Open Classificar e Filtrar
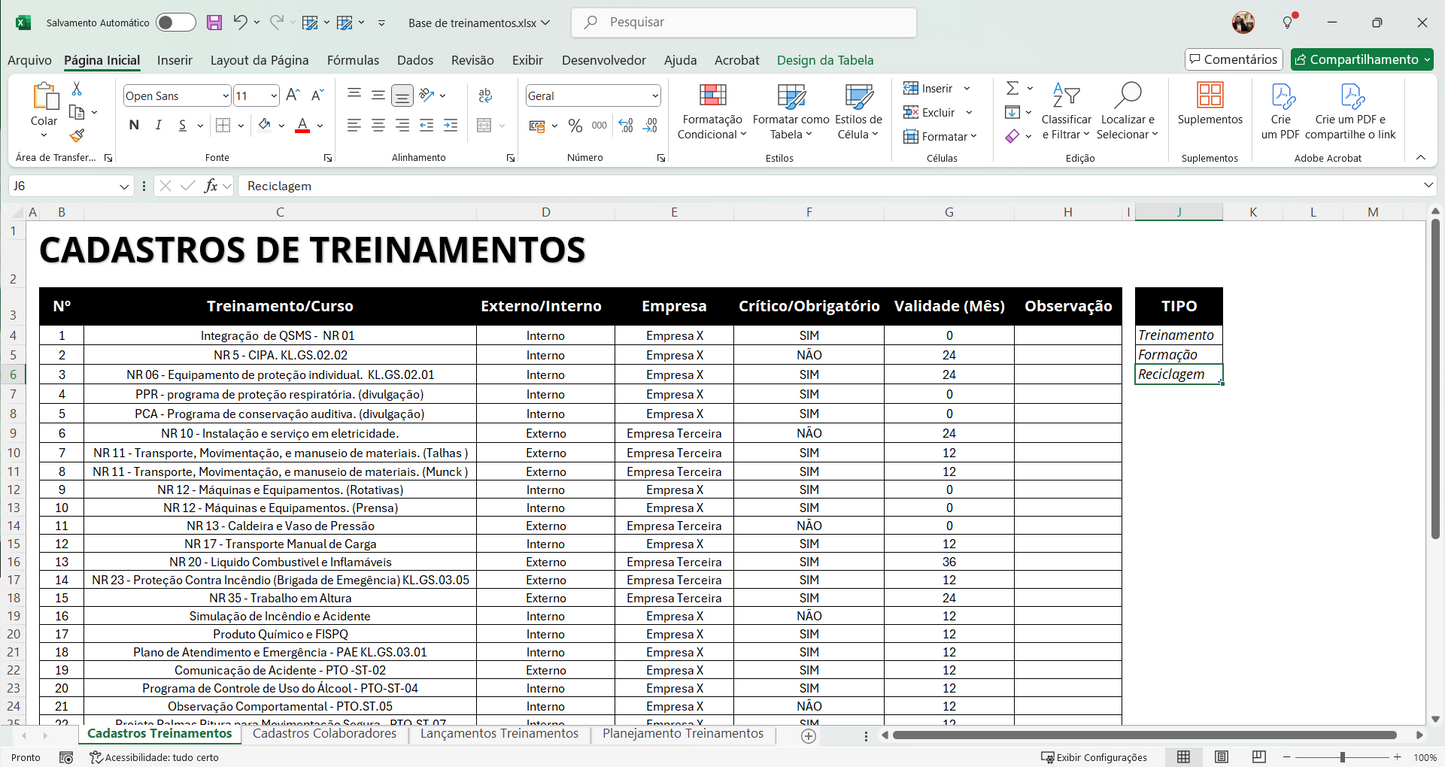 1066,110
